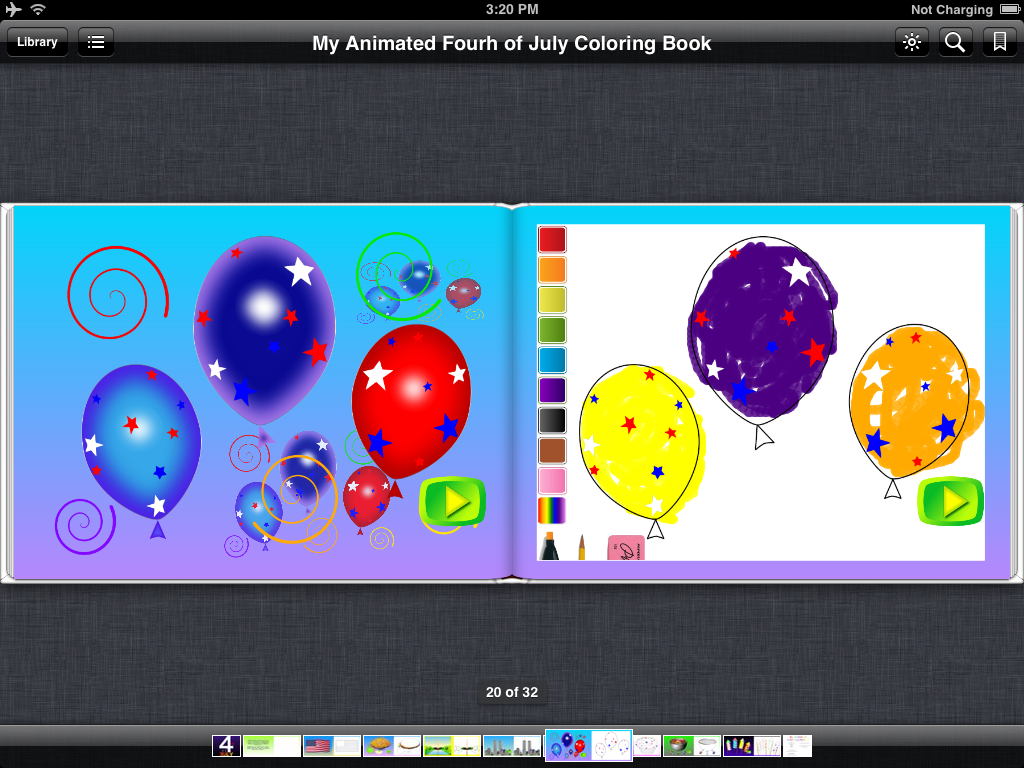This screenshot has width=1024, height=768.
Task: Open the city skyline page thumbnail
Action: tap(497, 746)
